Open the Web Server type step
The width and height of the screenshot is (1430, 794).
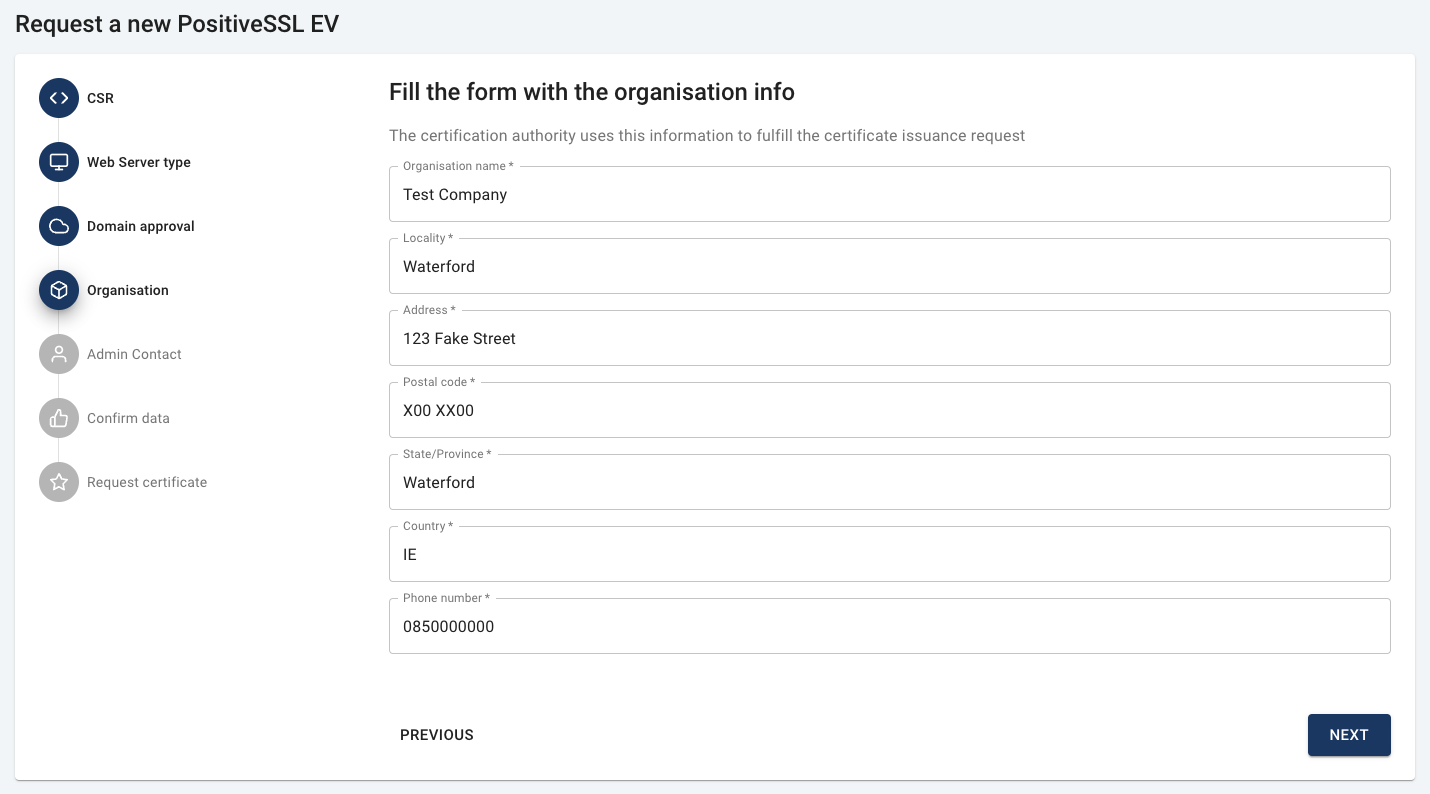pos(138,162)
